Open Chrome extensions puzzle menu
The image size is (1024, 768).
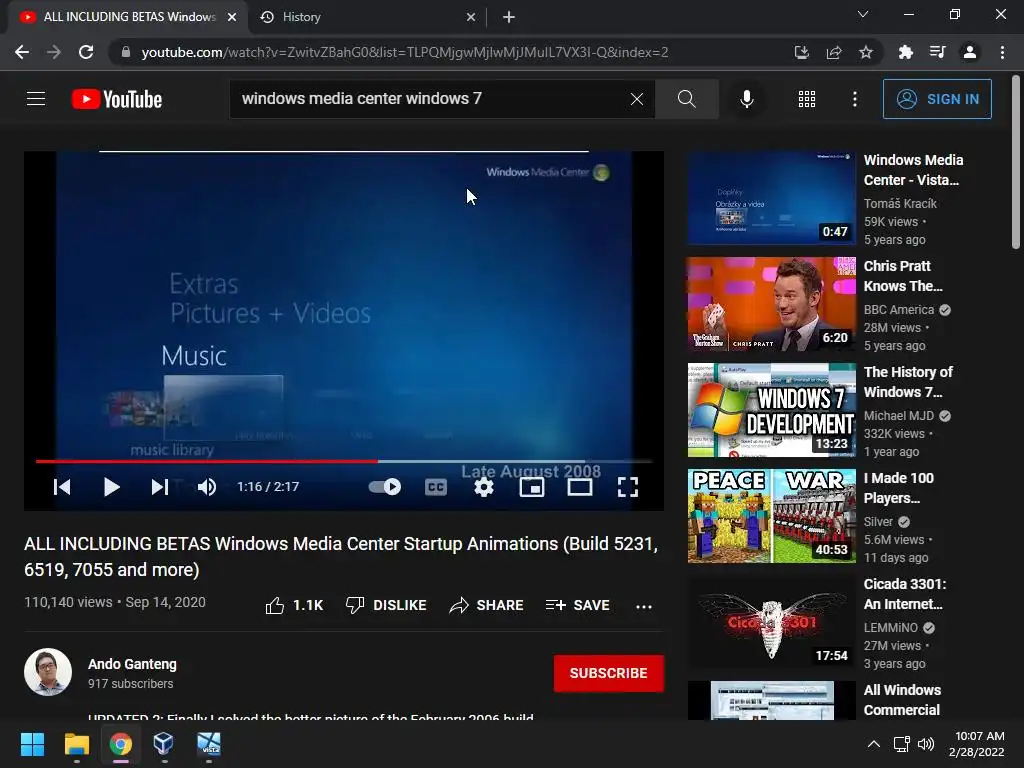tap(905, 52)
